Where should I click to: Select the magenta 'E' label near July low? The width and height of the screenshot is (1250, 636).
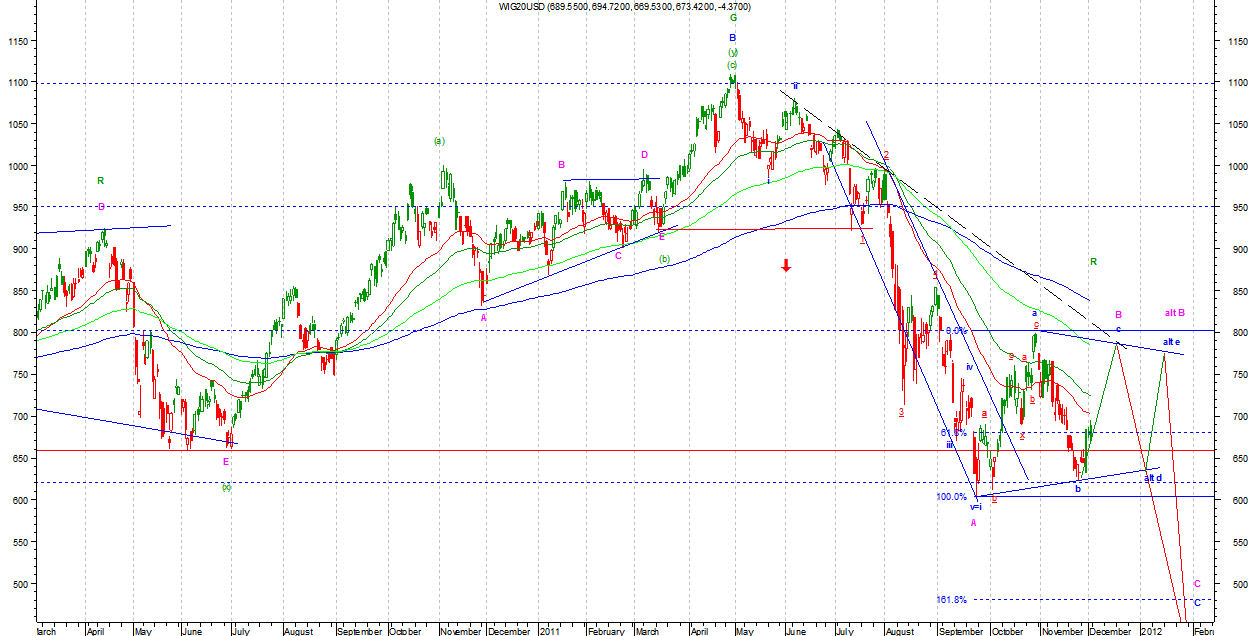pyautogui.click(x=226, y=461)
